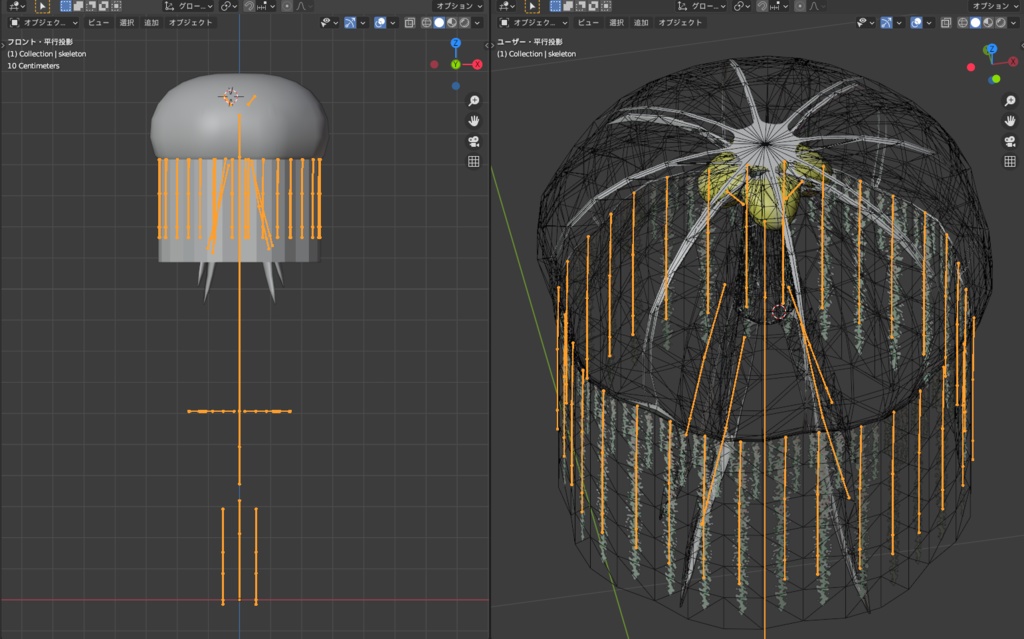Click the red X axis on left gizmo
Viewport: 1024px width, 639px height.
pyautogui.click(x=477, y=64)
